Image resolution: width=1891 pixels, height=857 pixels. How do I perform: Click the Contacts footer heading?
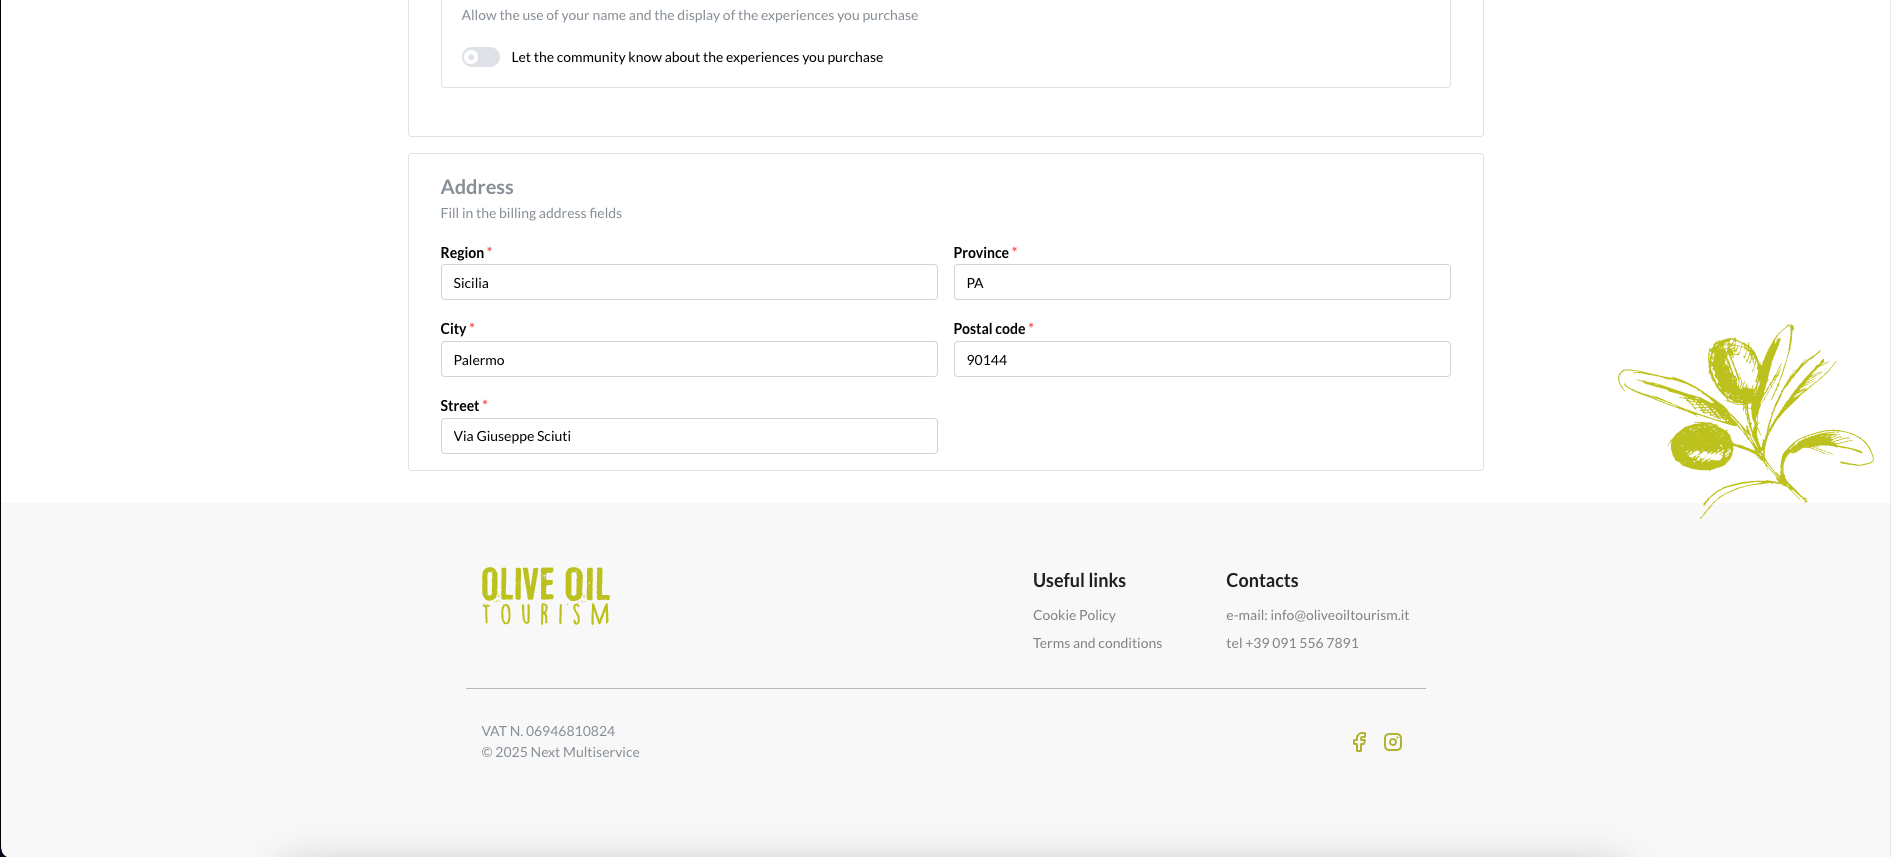tap(1262, 581)
